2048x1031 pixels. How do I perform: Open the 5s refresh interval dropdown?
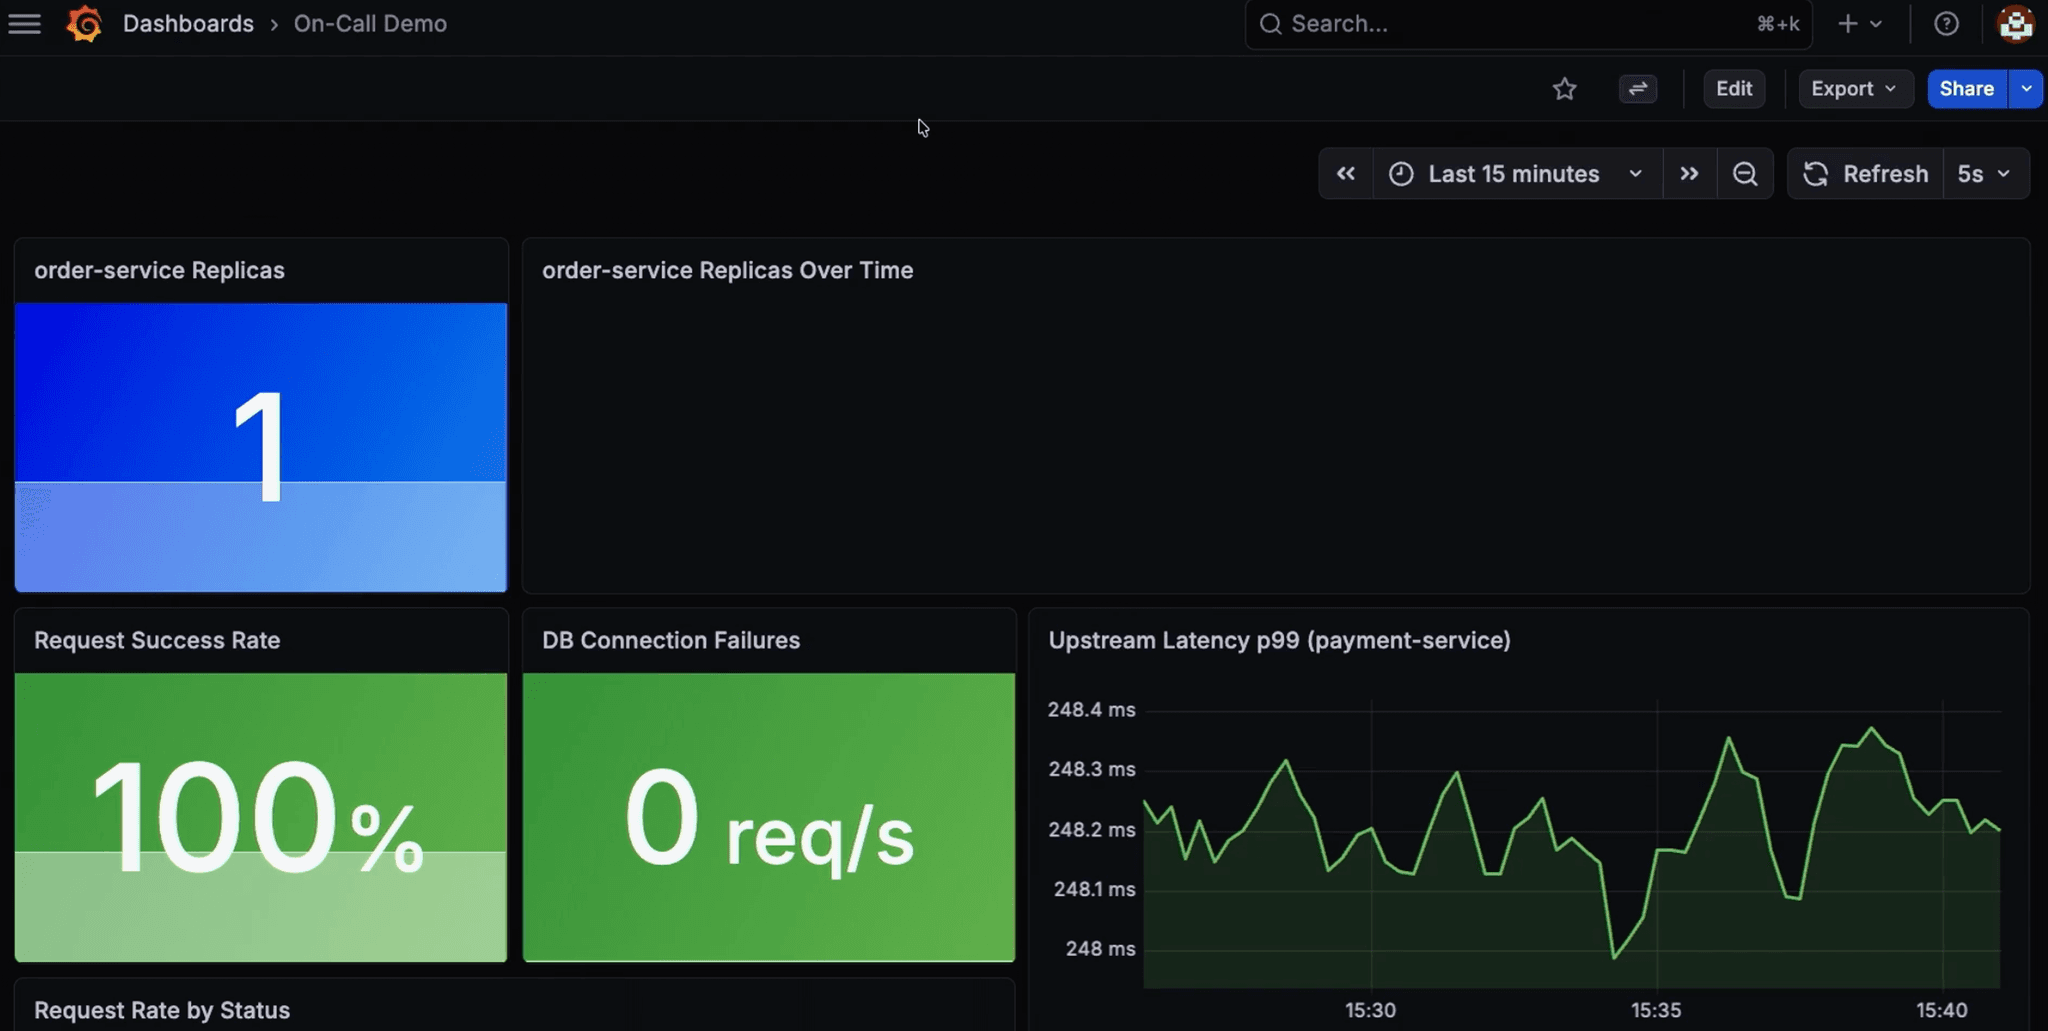click(x=1986, y=174)
